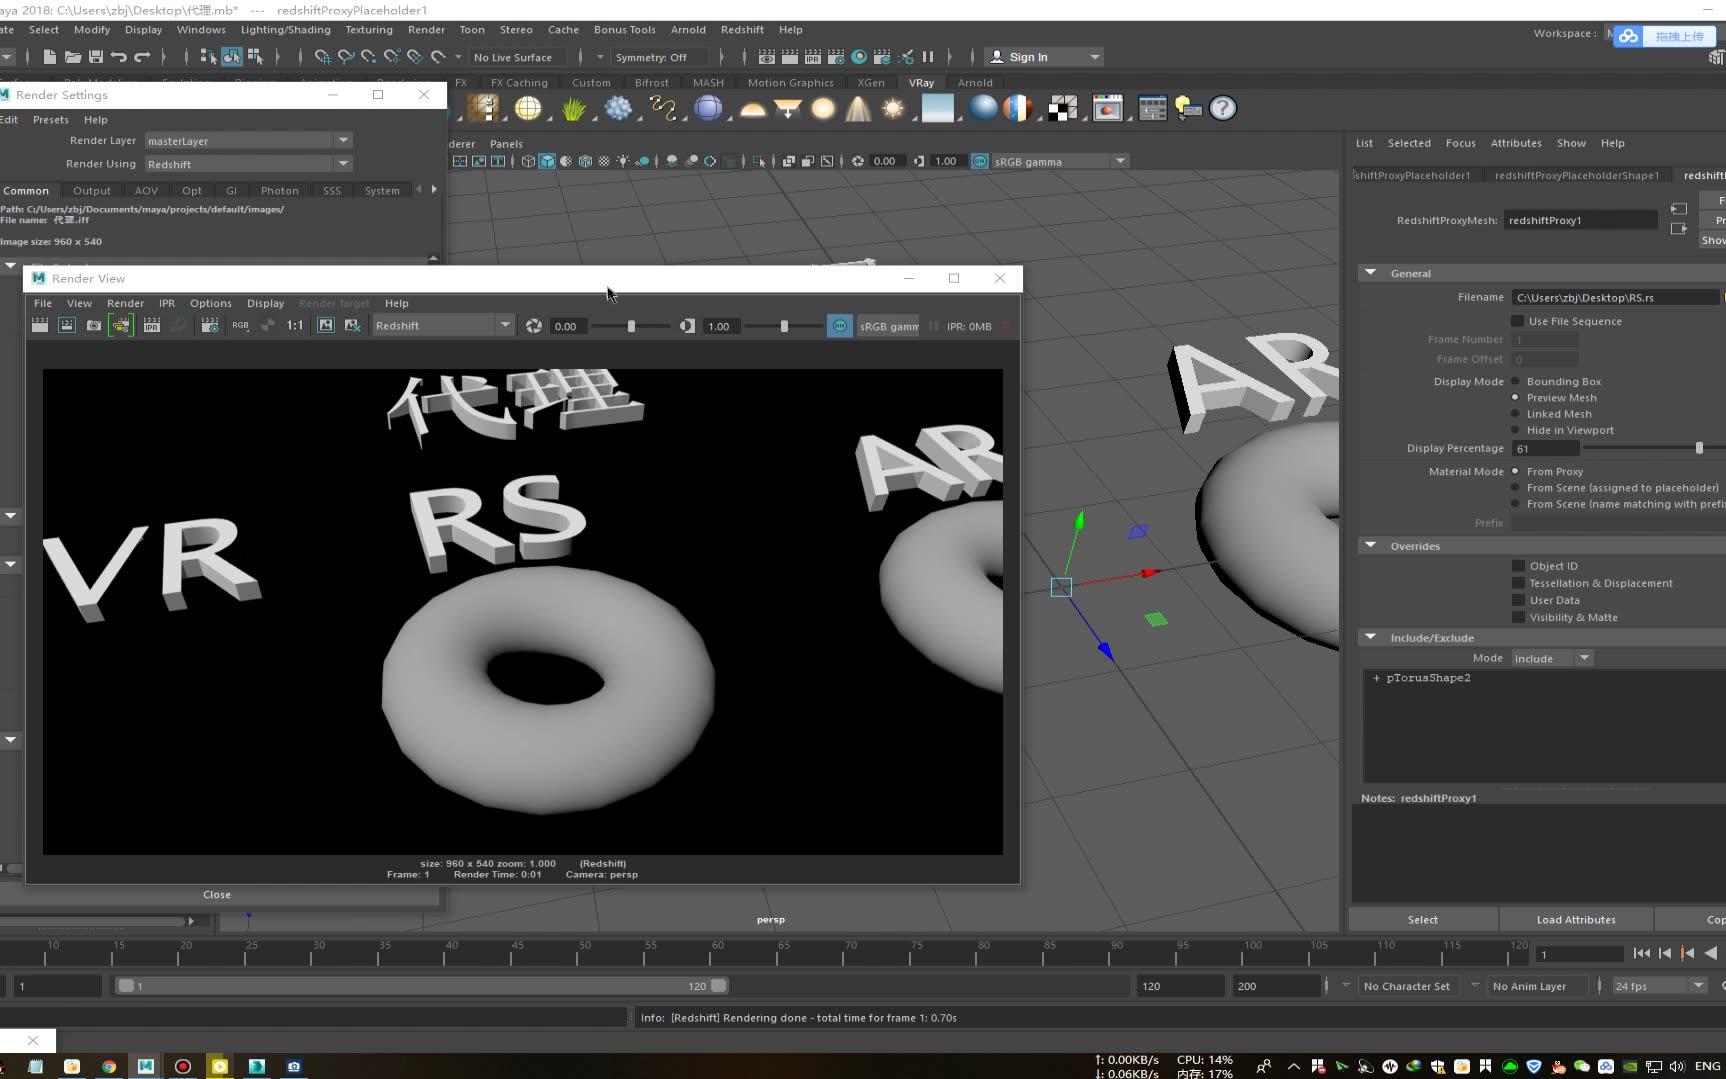The height and width of the screenshot is (1079, 1726).
Task: Click redo previous render icon in Render View
Action: pos(40,326)
